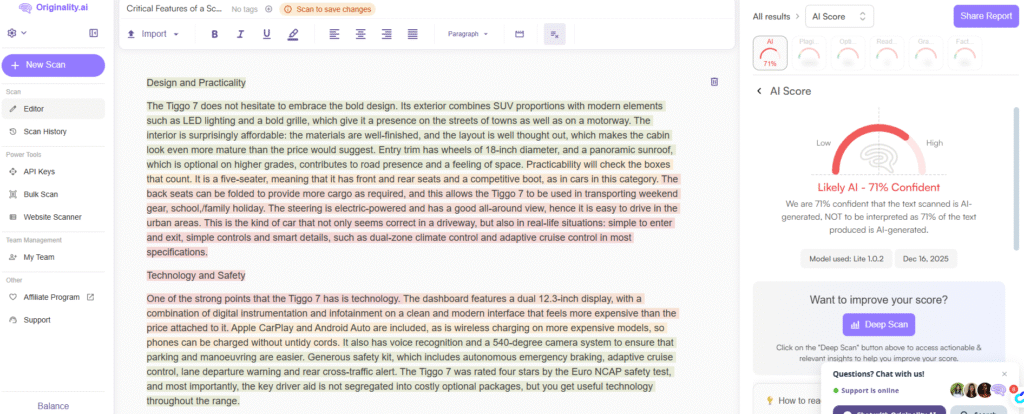
Task: Expand the Paragraph style dropdown
Action: (x=468, y=34)
